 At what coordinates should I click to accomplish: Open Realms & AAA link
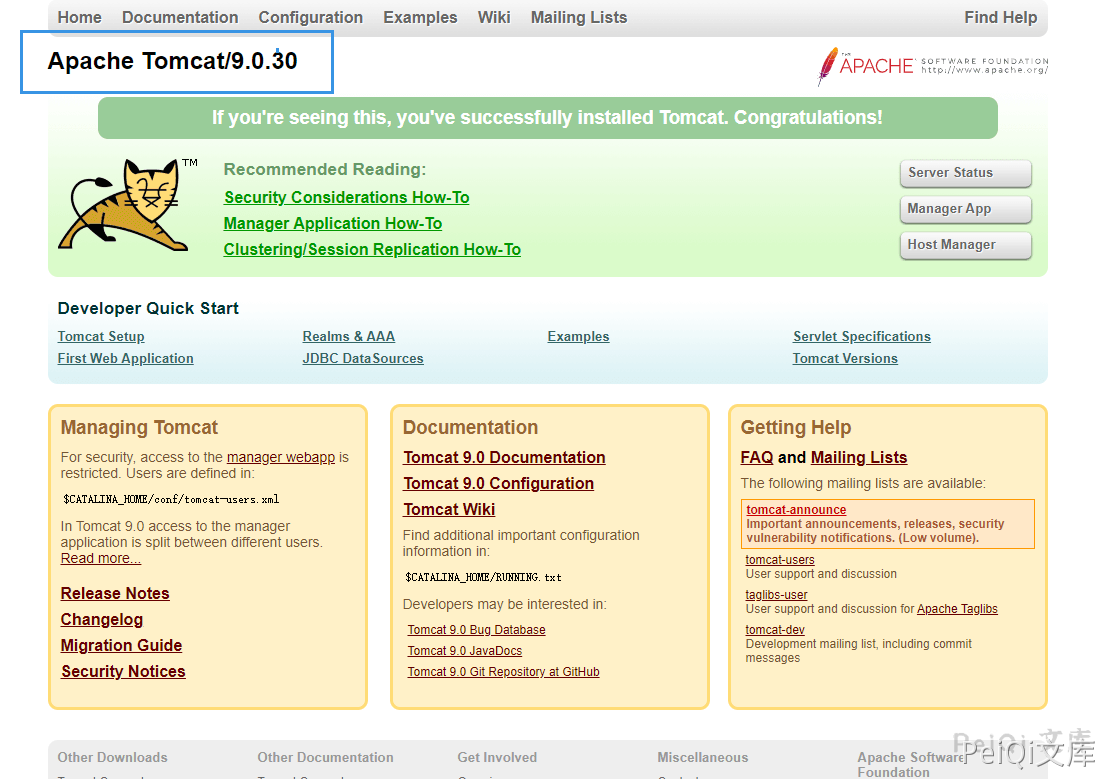[x=349, y=337]
